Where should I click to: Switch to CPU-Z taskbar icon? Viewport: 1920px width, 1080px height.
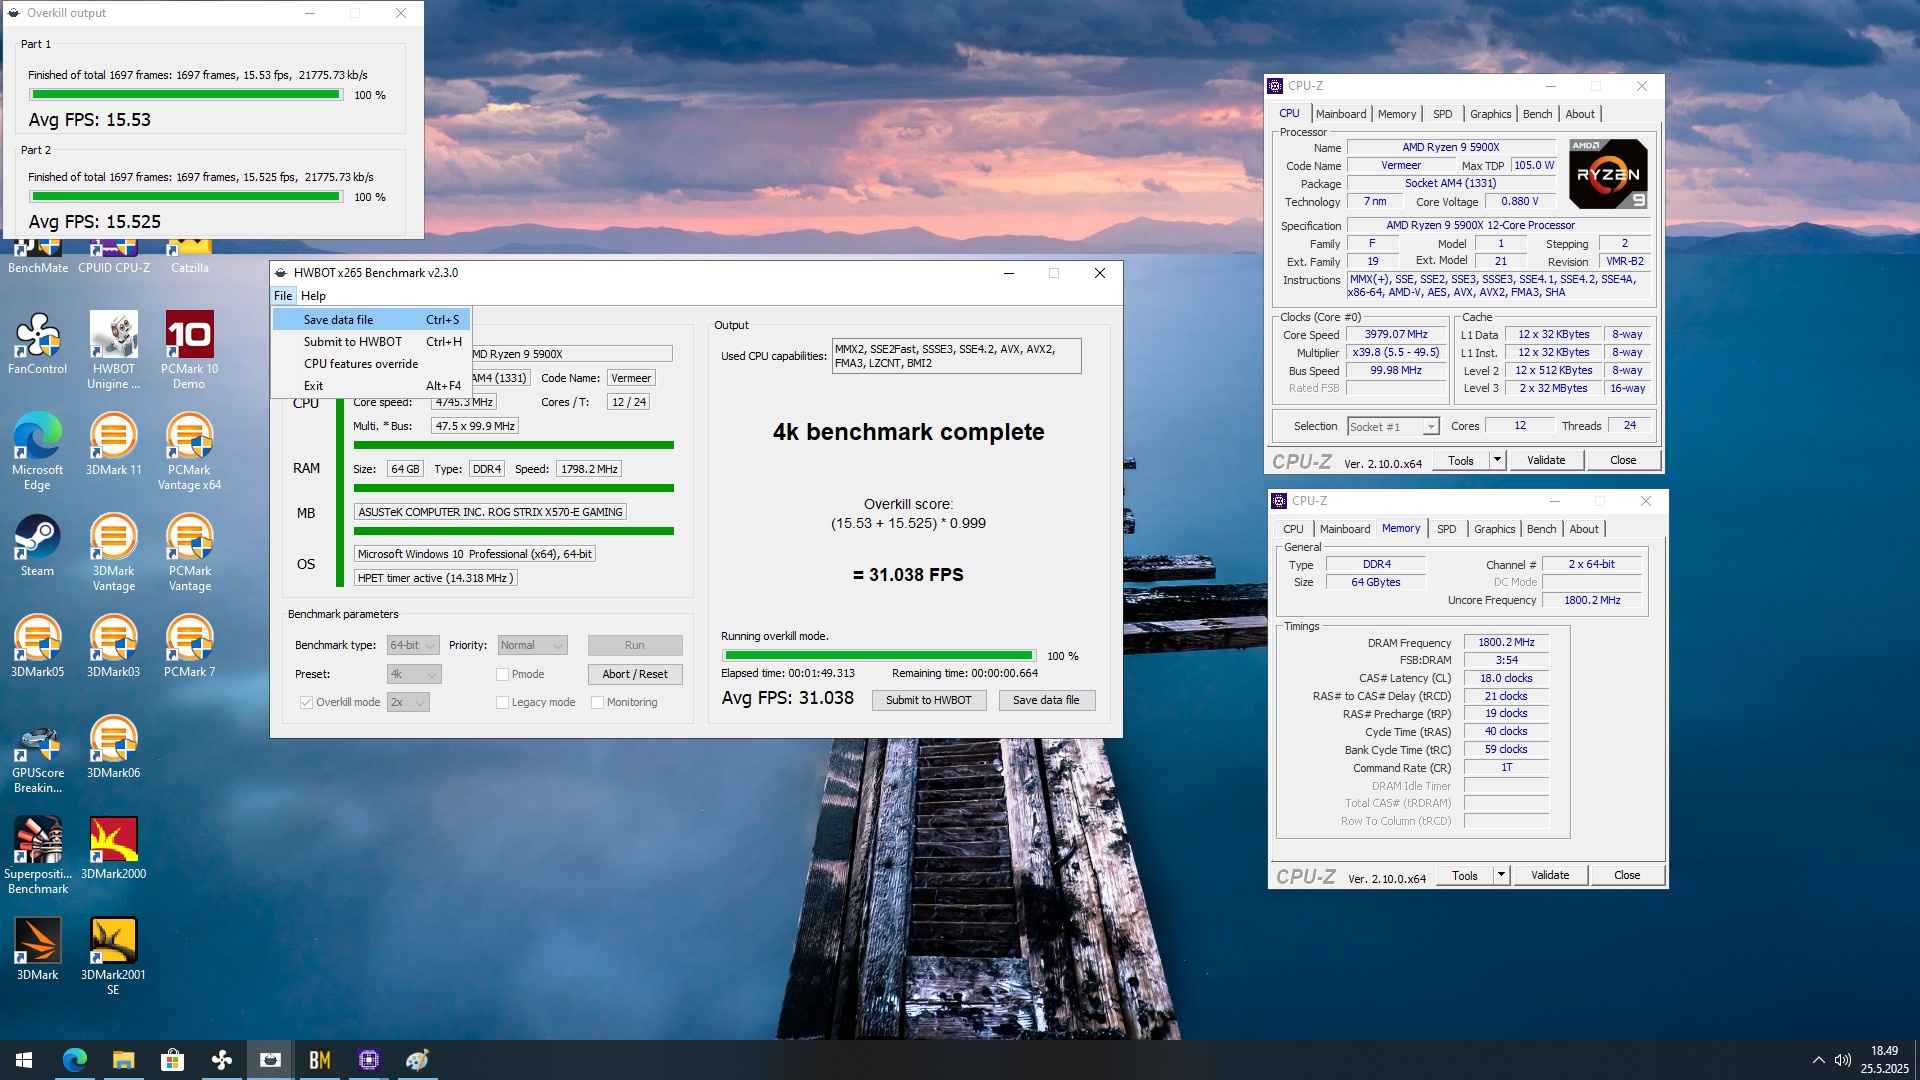(x=368, y=1060)
